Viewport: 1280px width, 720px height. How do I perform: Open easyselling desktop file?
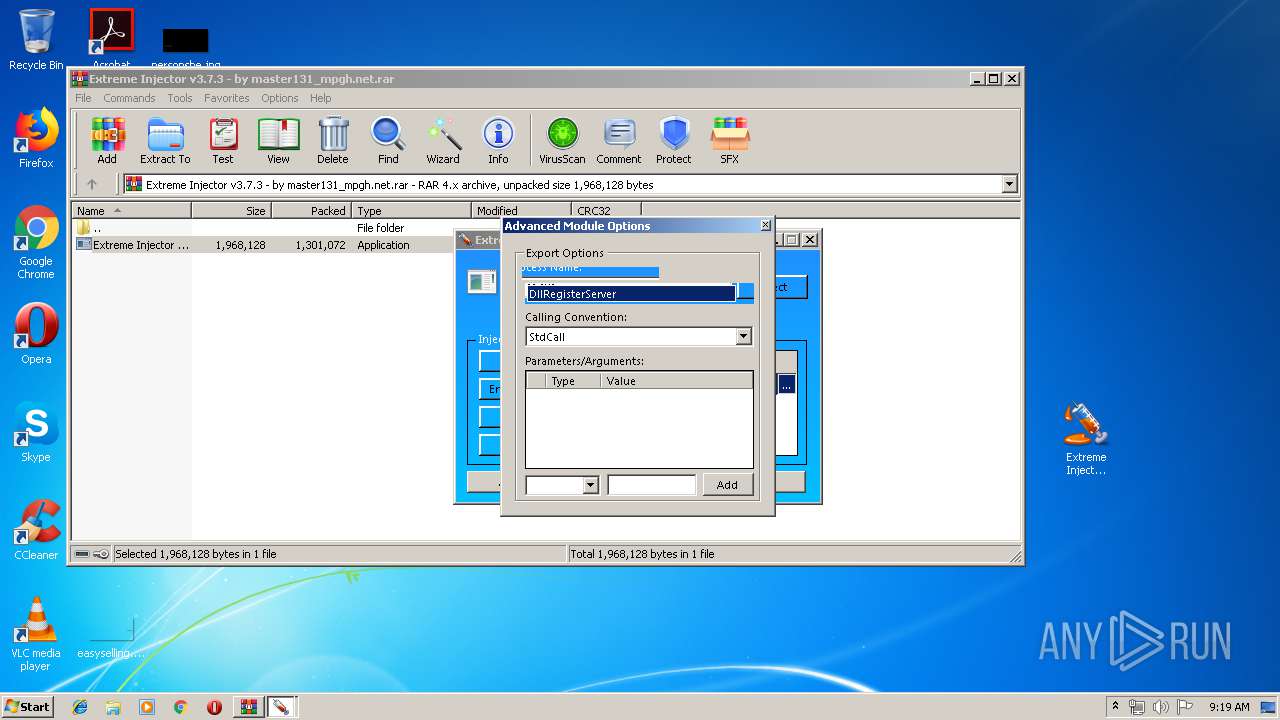(x=111, y=636)
